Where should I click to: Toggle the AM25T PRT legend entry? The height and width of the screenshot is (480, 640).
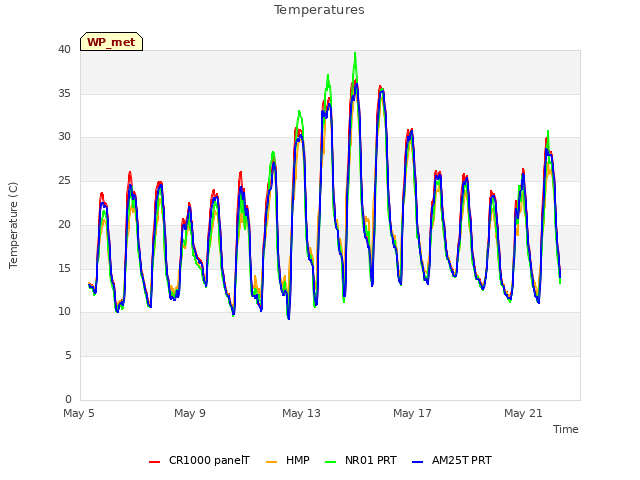pos(452,460)
